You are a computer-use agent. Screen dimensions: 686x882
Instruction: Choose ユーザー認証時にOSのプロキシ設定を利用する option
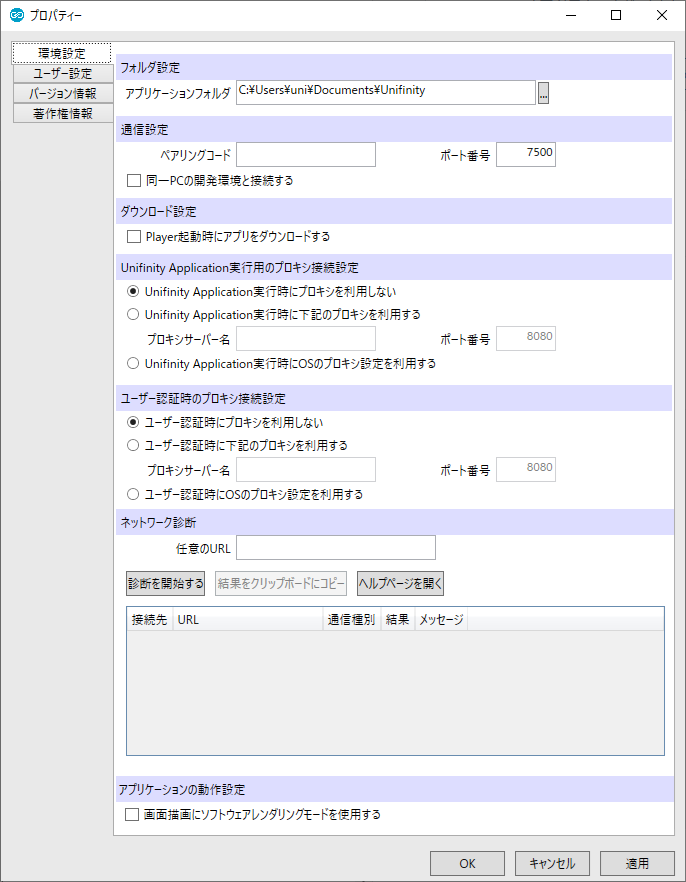[133, 494]
